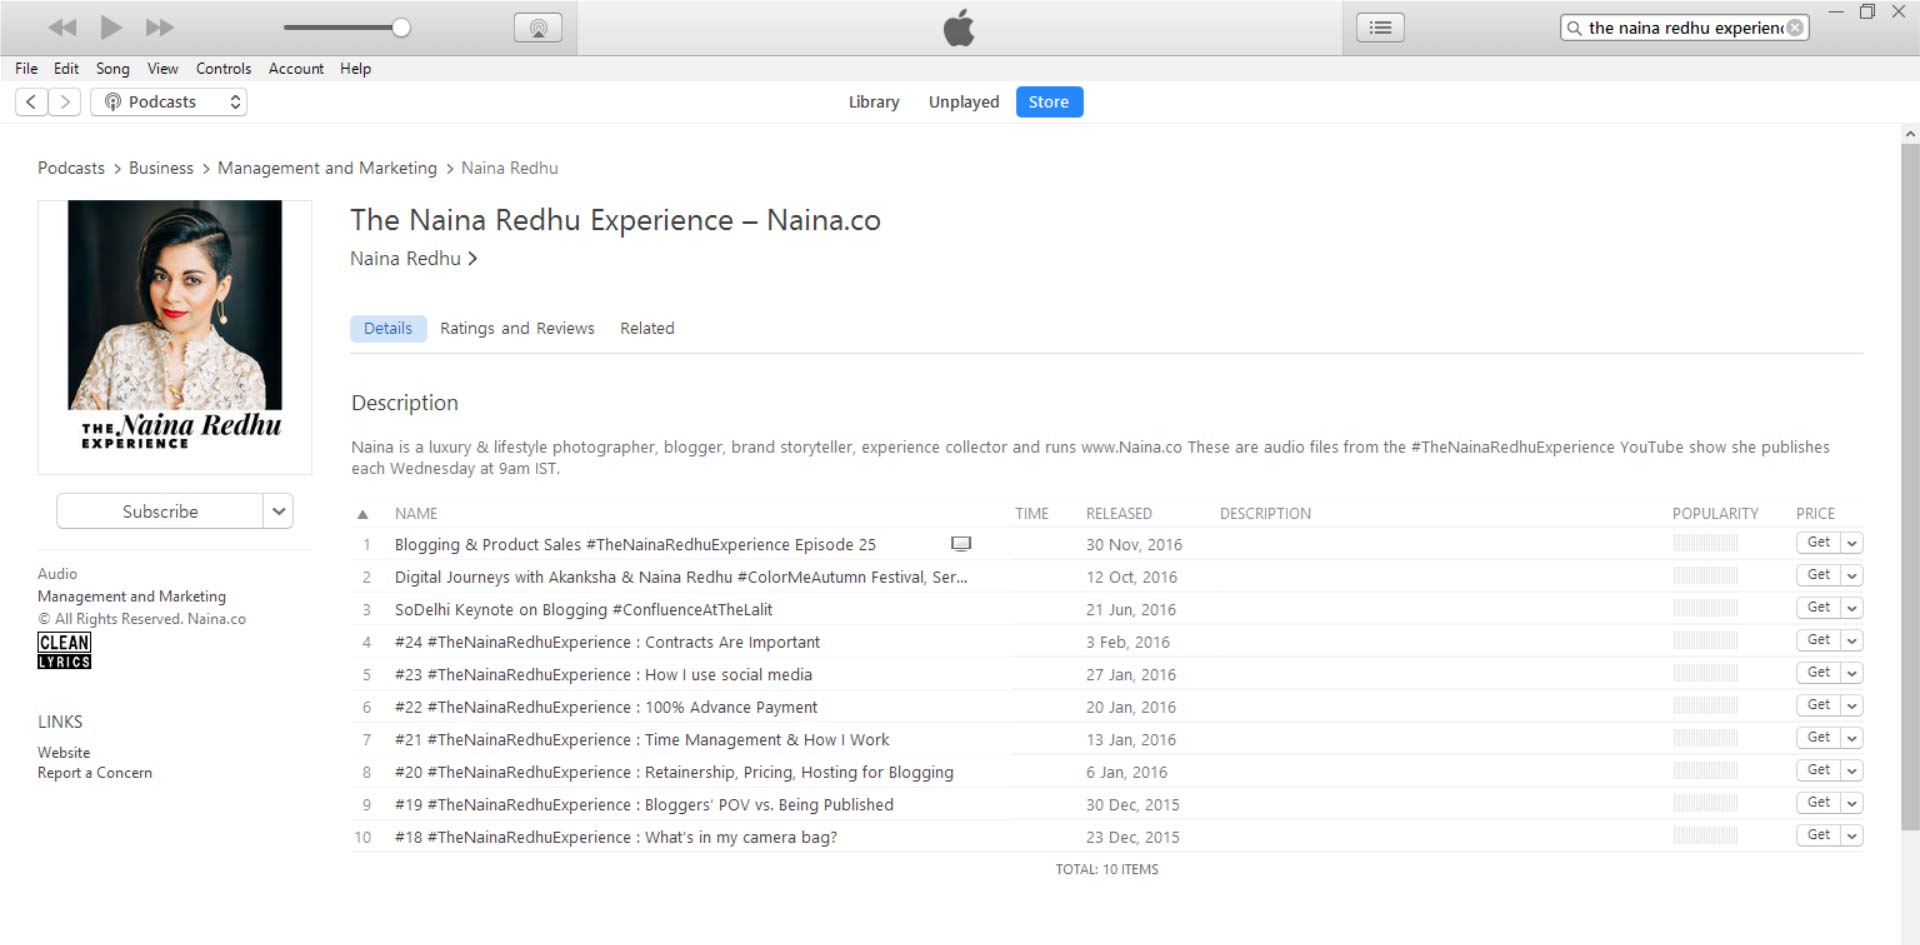Clear the search field with the X icon
1920x945 pixels.
click(1796, 28)
